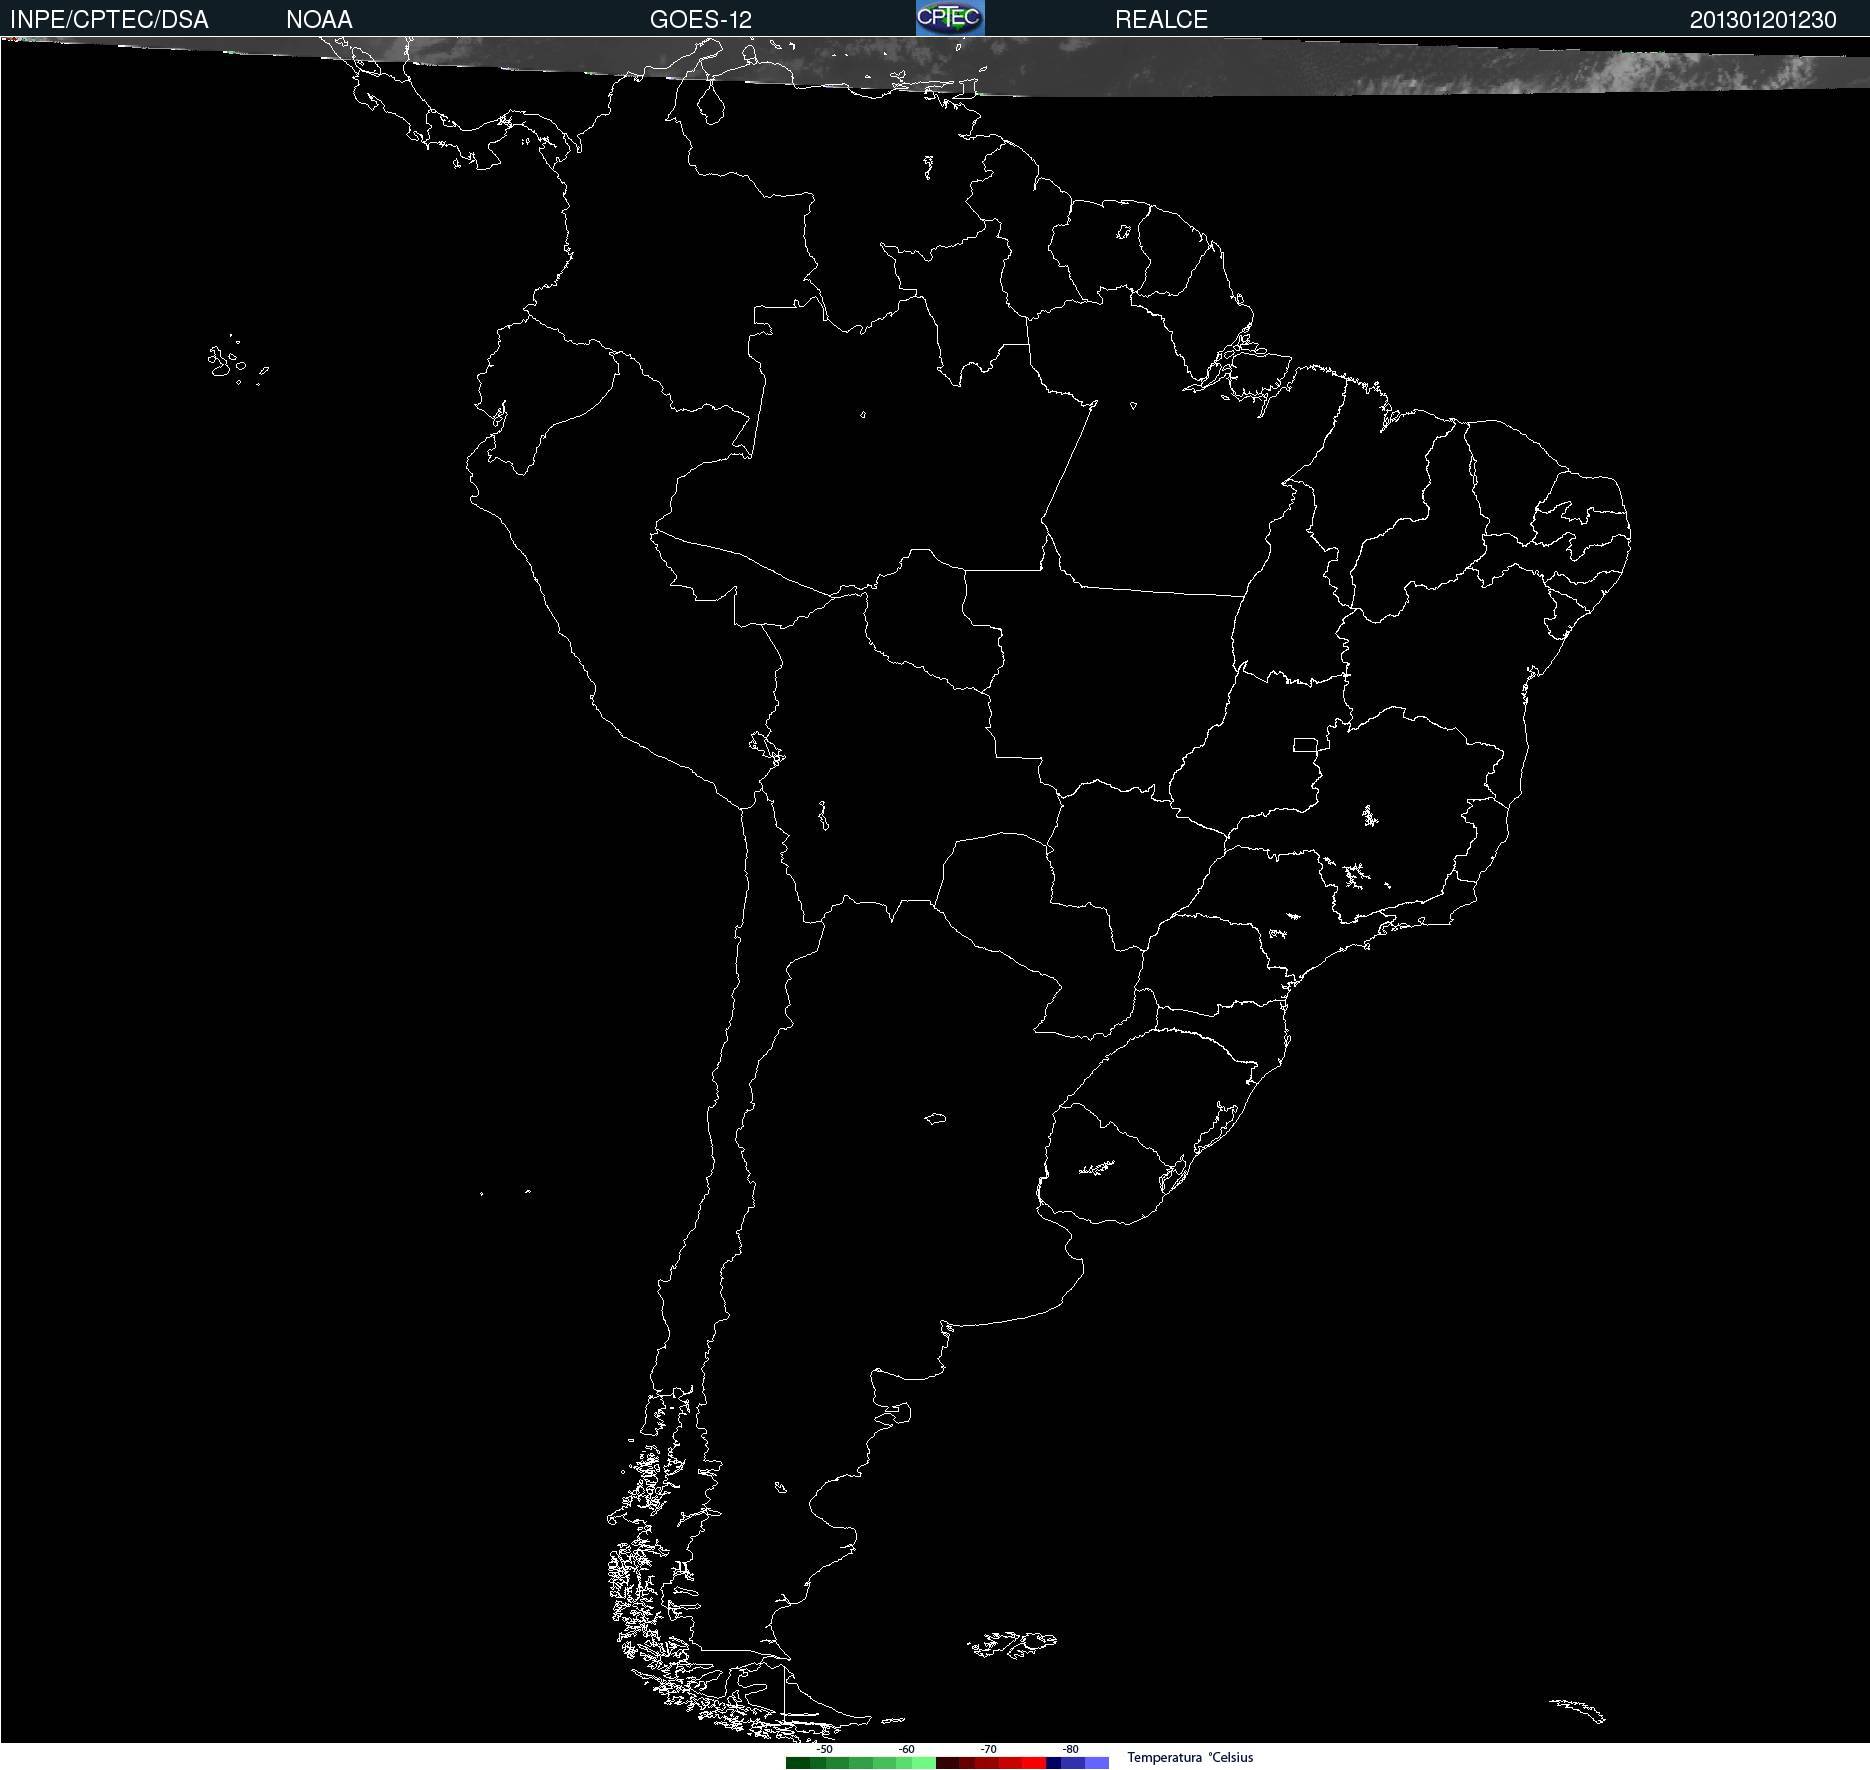The width and height of the screenshot is (1870, 1770).
Task: Click the GOES-12 satellite label
Action: [700, 20]
